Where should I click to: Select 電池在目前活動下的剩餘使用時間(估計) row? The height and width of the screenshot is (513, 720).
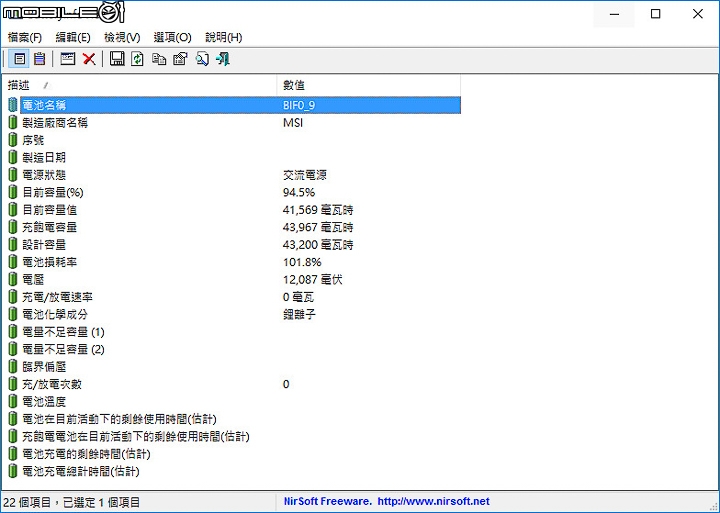(x=234, y=419)
